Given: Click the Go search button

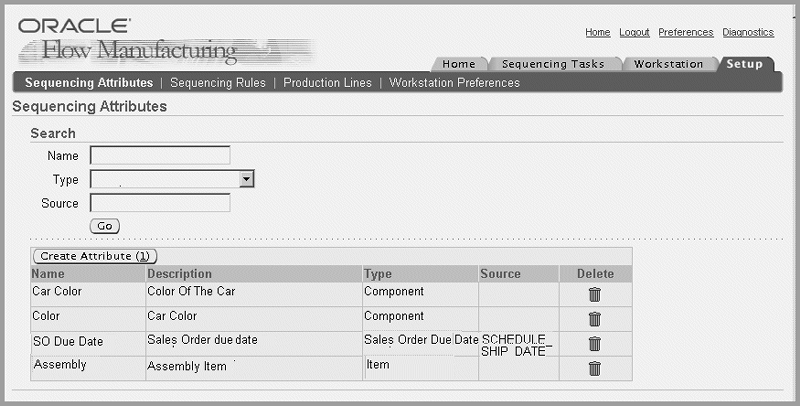Looking at the screenshot, I should (105, 226).
